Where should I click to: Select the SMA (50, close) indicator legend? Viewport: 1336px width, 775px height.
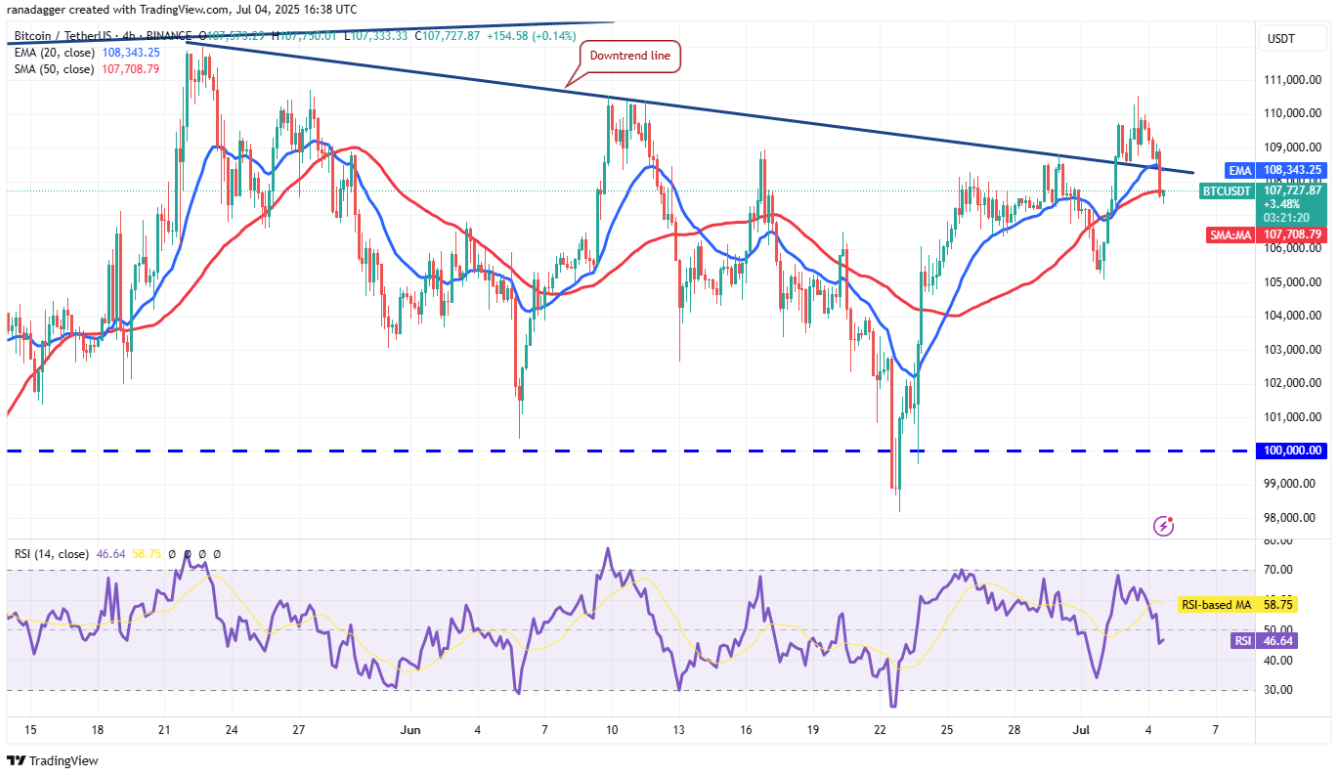[53, 69]
